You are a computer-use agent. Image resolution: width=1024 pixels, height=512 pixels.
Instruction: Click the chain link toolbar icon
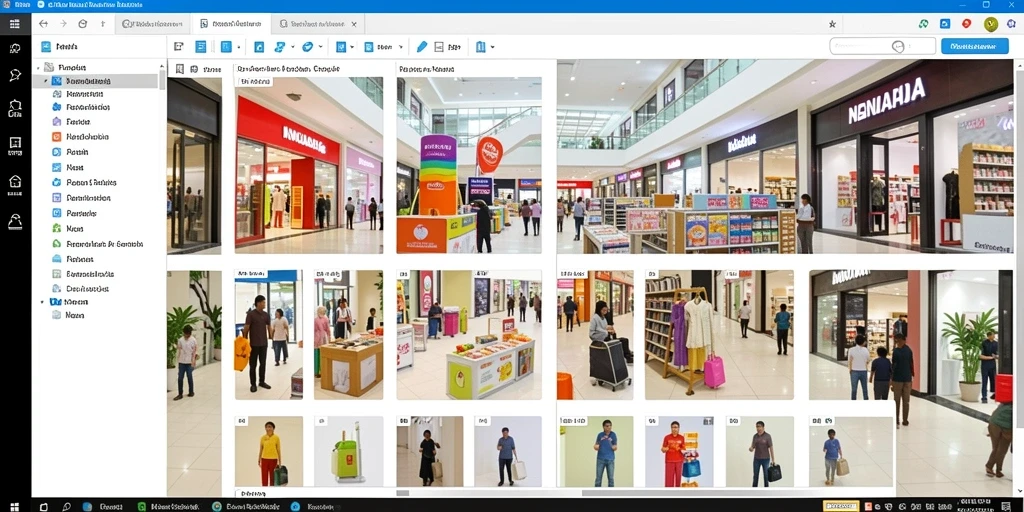click(280, 46)
